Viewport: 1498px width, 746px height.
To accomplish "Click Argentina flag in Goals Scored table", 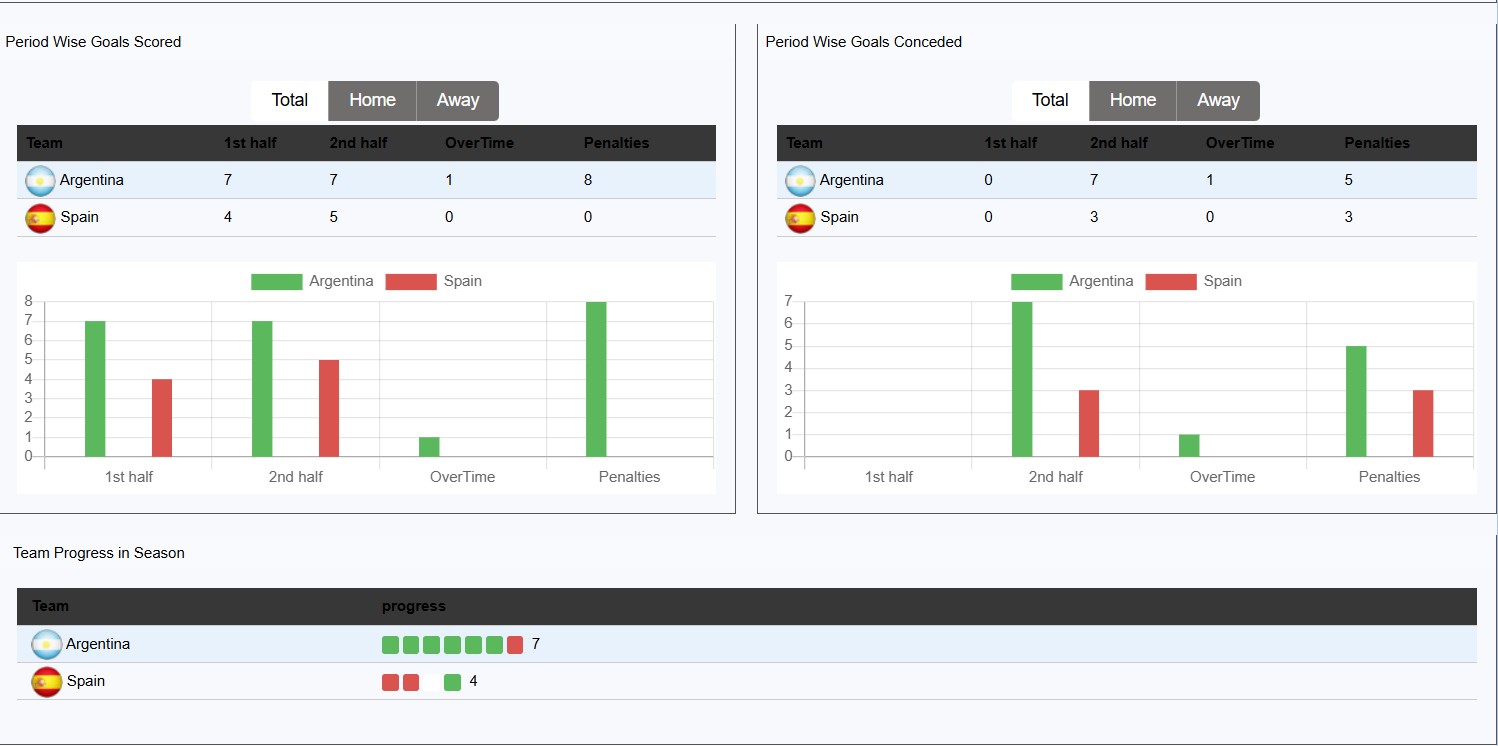I will [41, 181].
